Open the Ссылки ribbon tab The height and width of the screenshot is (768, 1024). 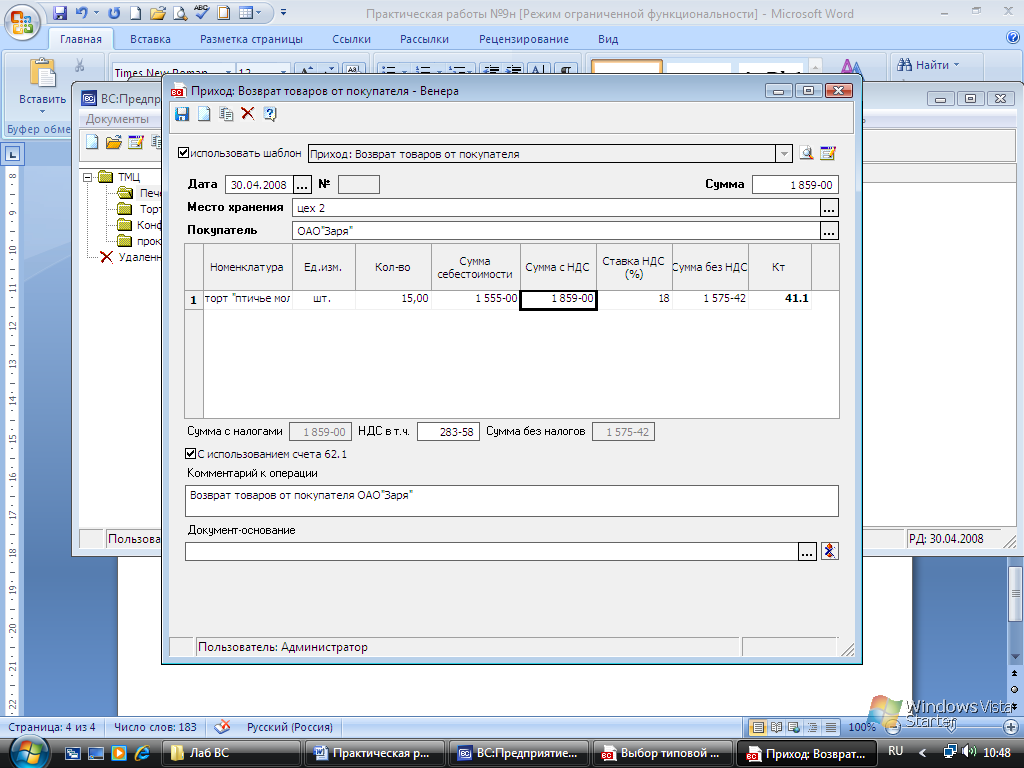pyautogui.click(x=351, y=39)
